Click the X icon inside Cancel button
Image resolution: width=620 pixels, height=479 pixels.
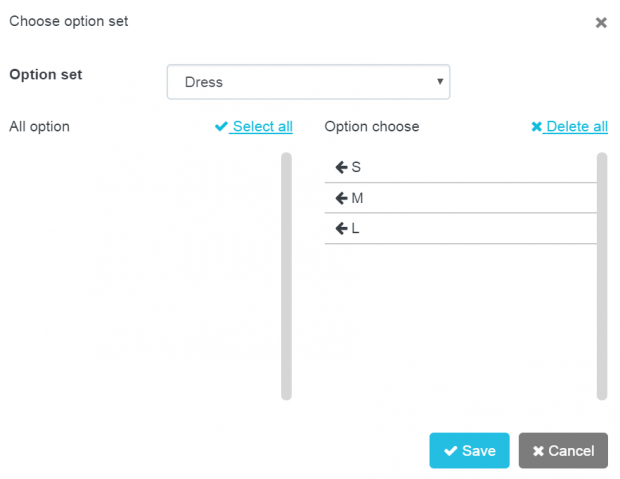pos(538,451)
